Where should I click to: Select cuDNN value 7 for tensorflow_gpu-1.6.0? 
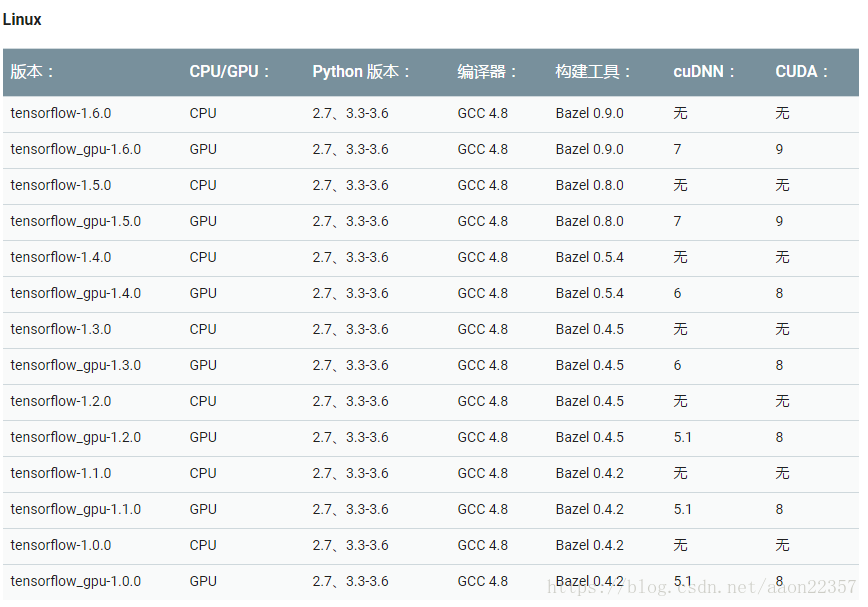tap(678, 149)
